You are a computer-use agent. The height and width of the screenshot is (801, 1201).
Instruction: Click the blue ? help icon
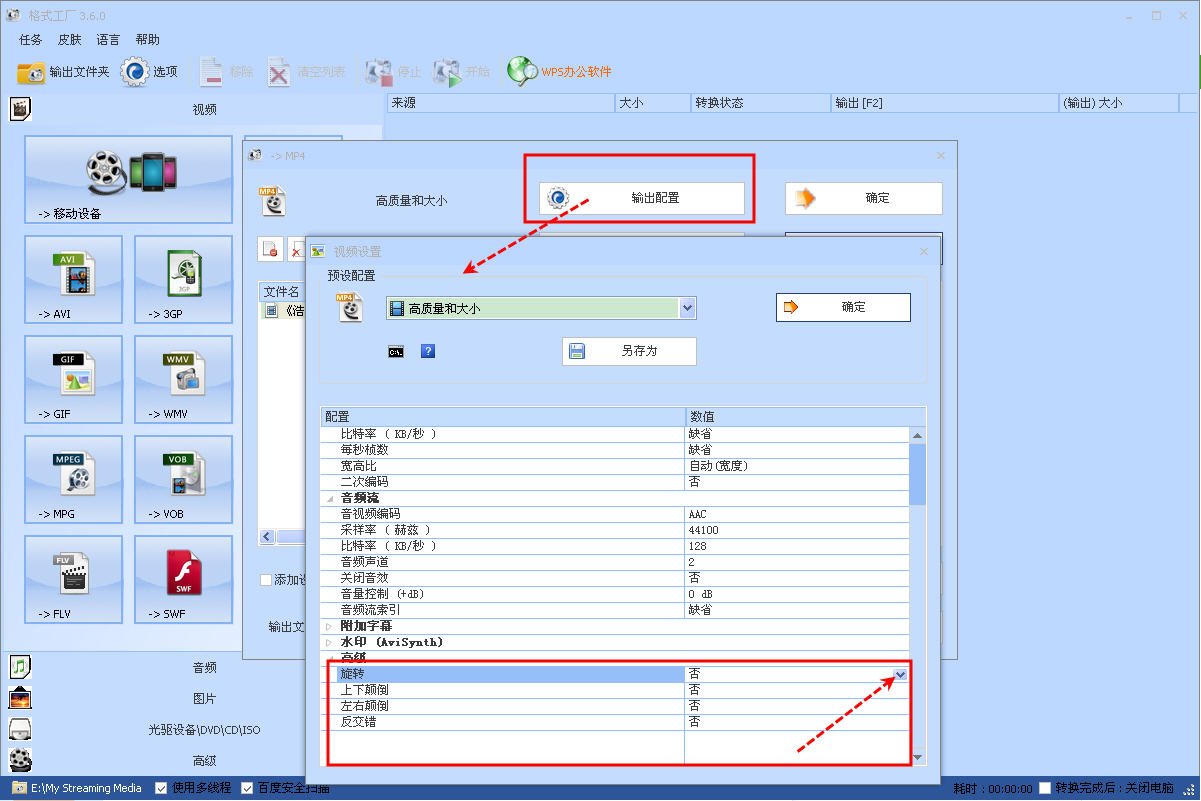click(428, 351)
